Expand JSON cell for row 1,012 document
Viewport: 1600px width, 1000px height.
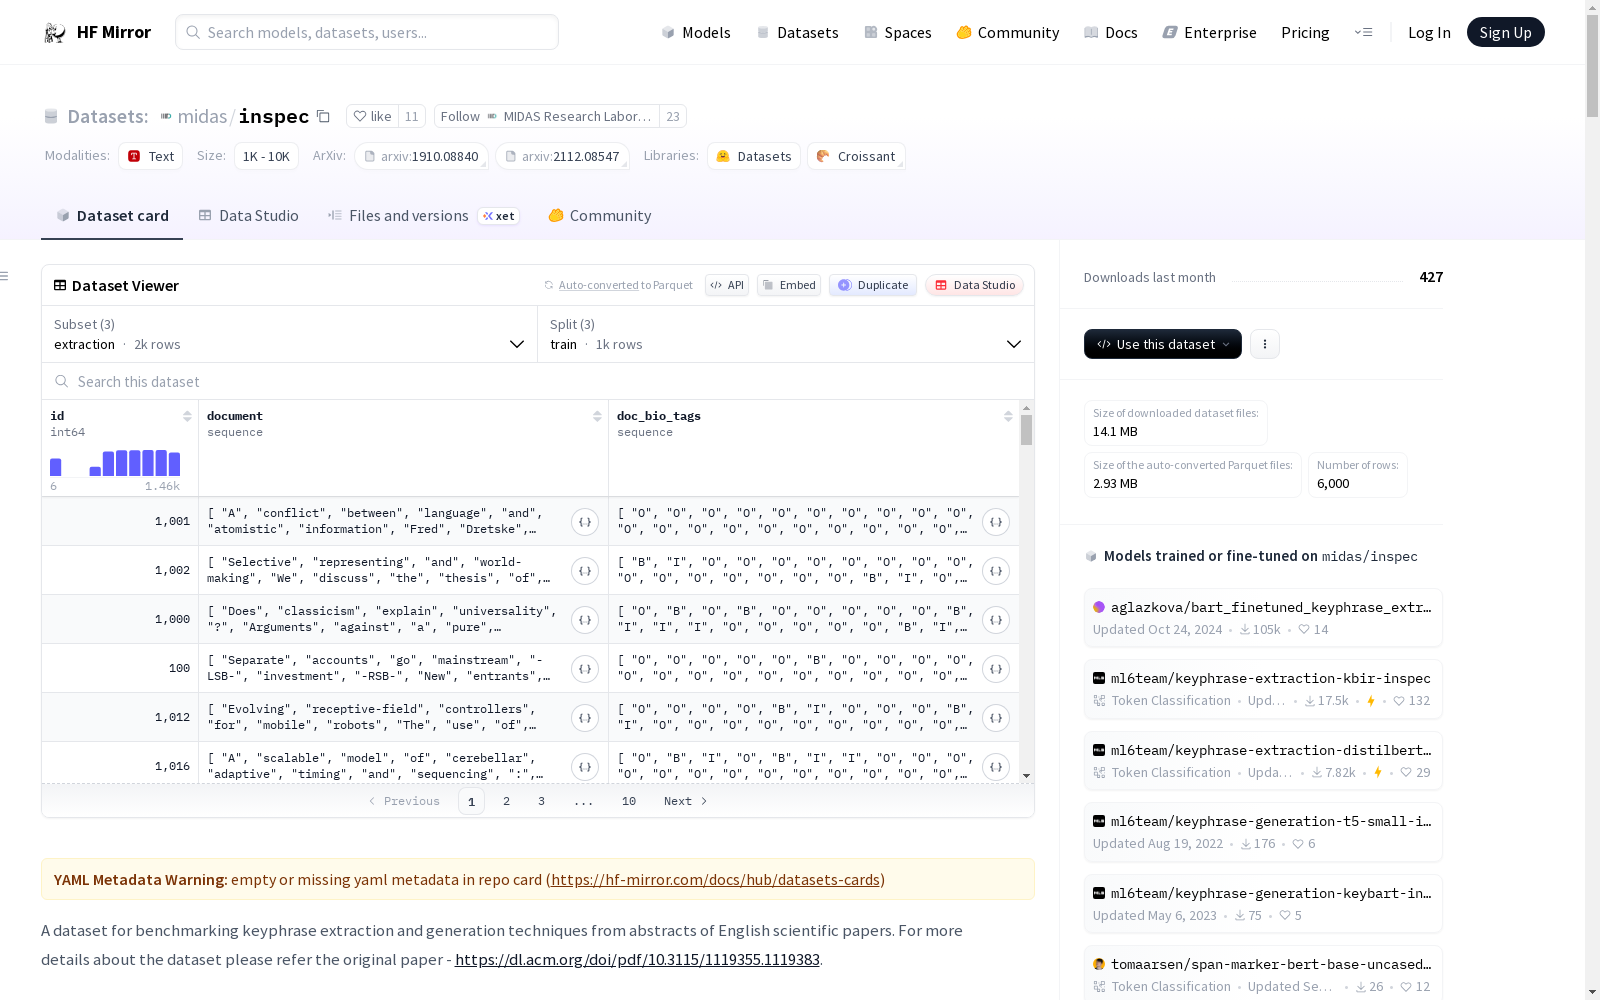[x=585, y=718]
